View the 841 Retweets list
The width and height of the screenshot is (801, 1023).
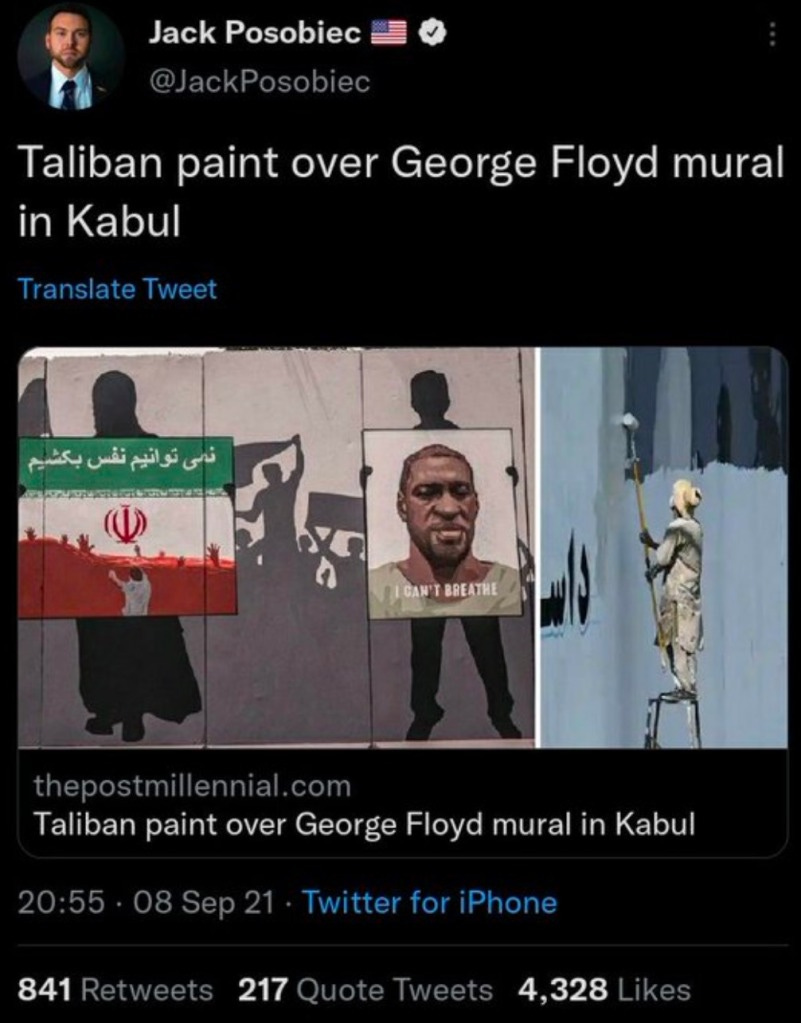pos(115,990)
